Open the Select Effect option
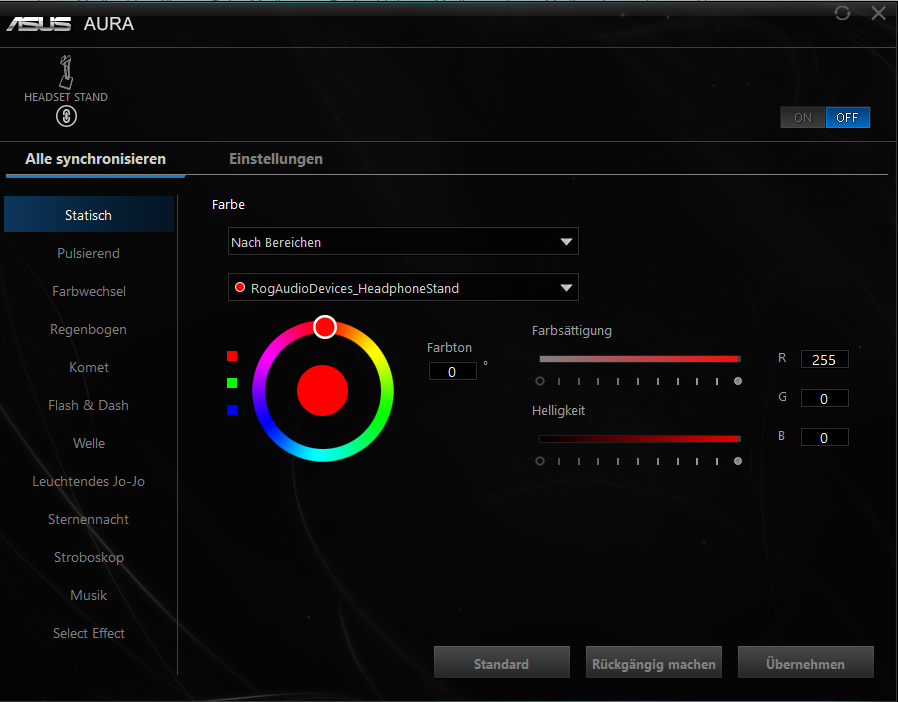 coord(89,633)
